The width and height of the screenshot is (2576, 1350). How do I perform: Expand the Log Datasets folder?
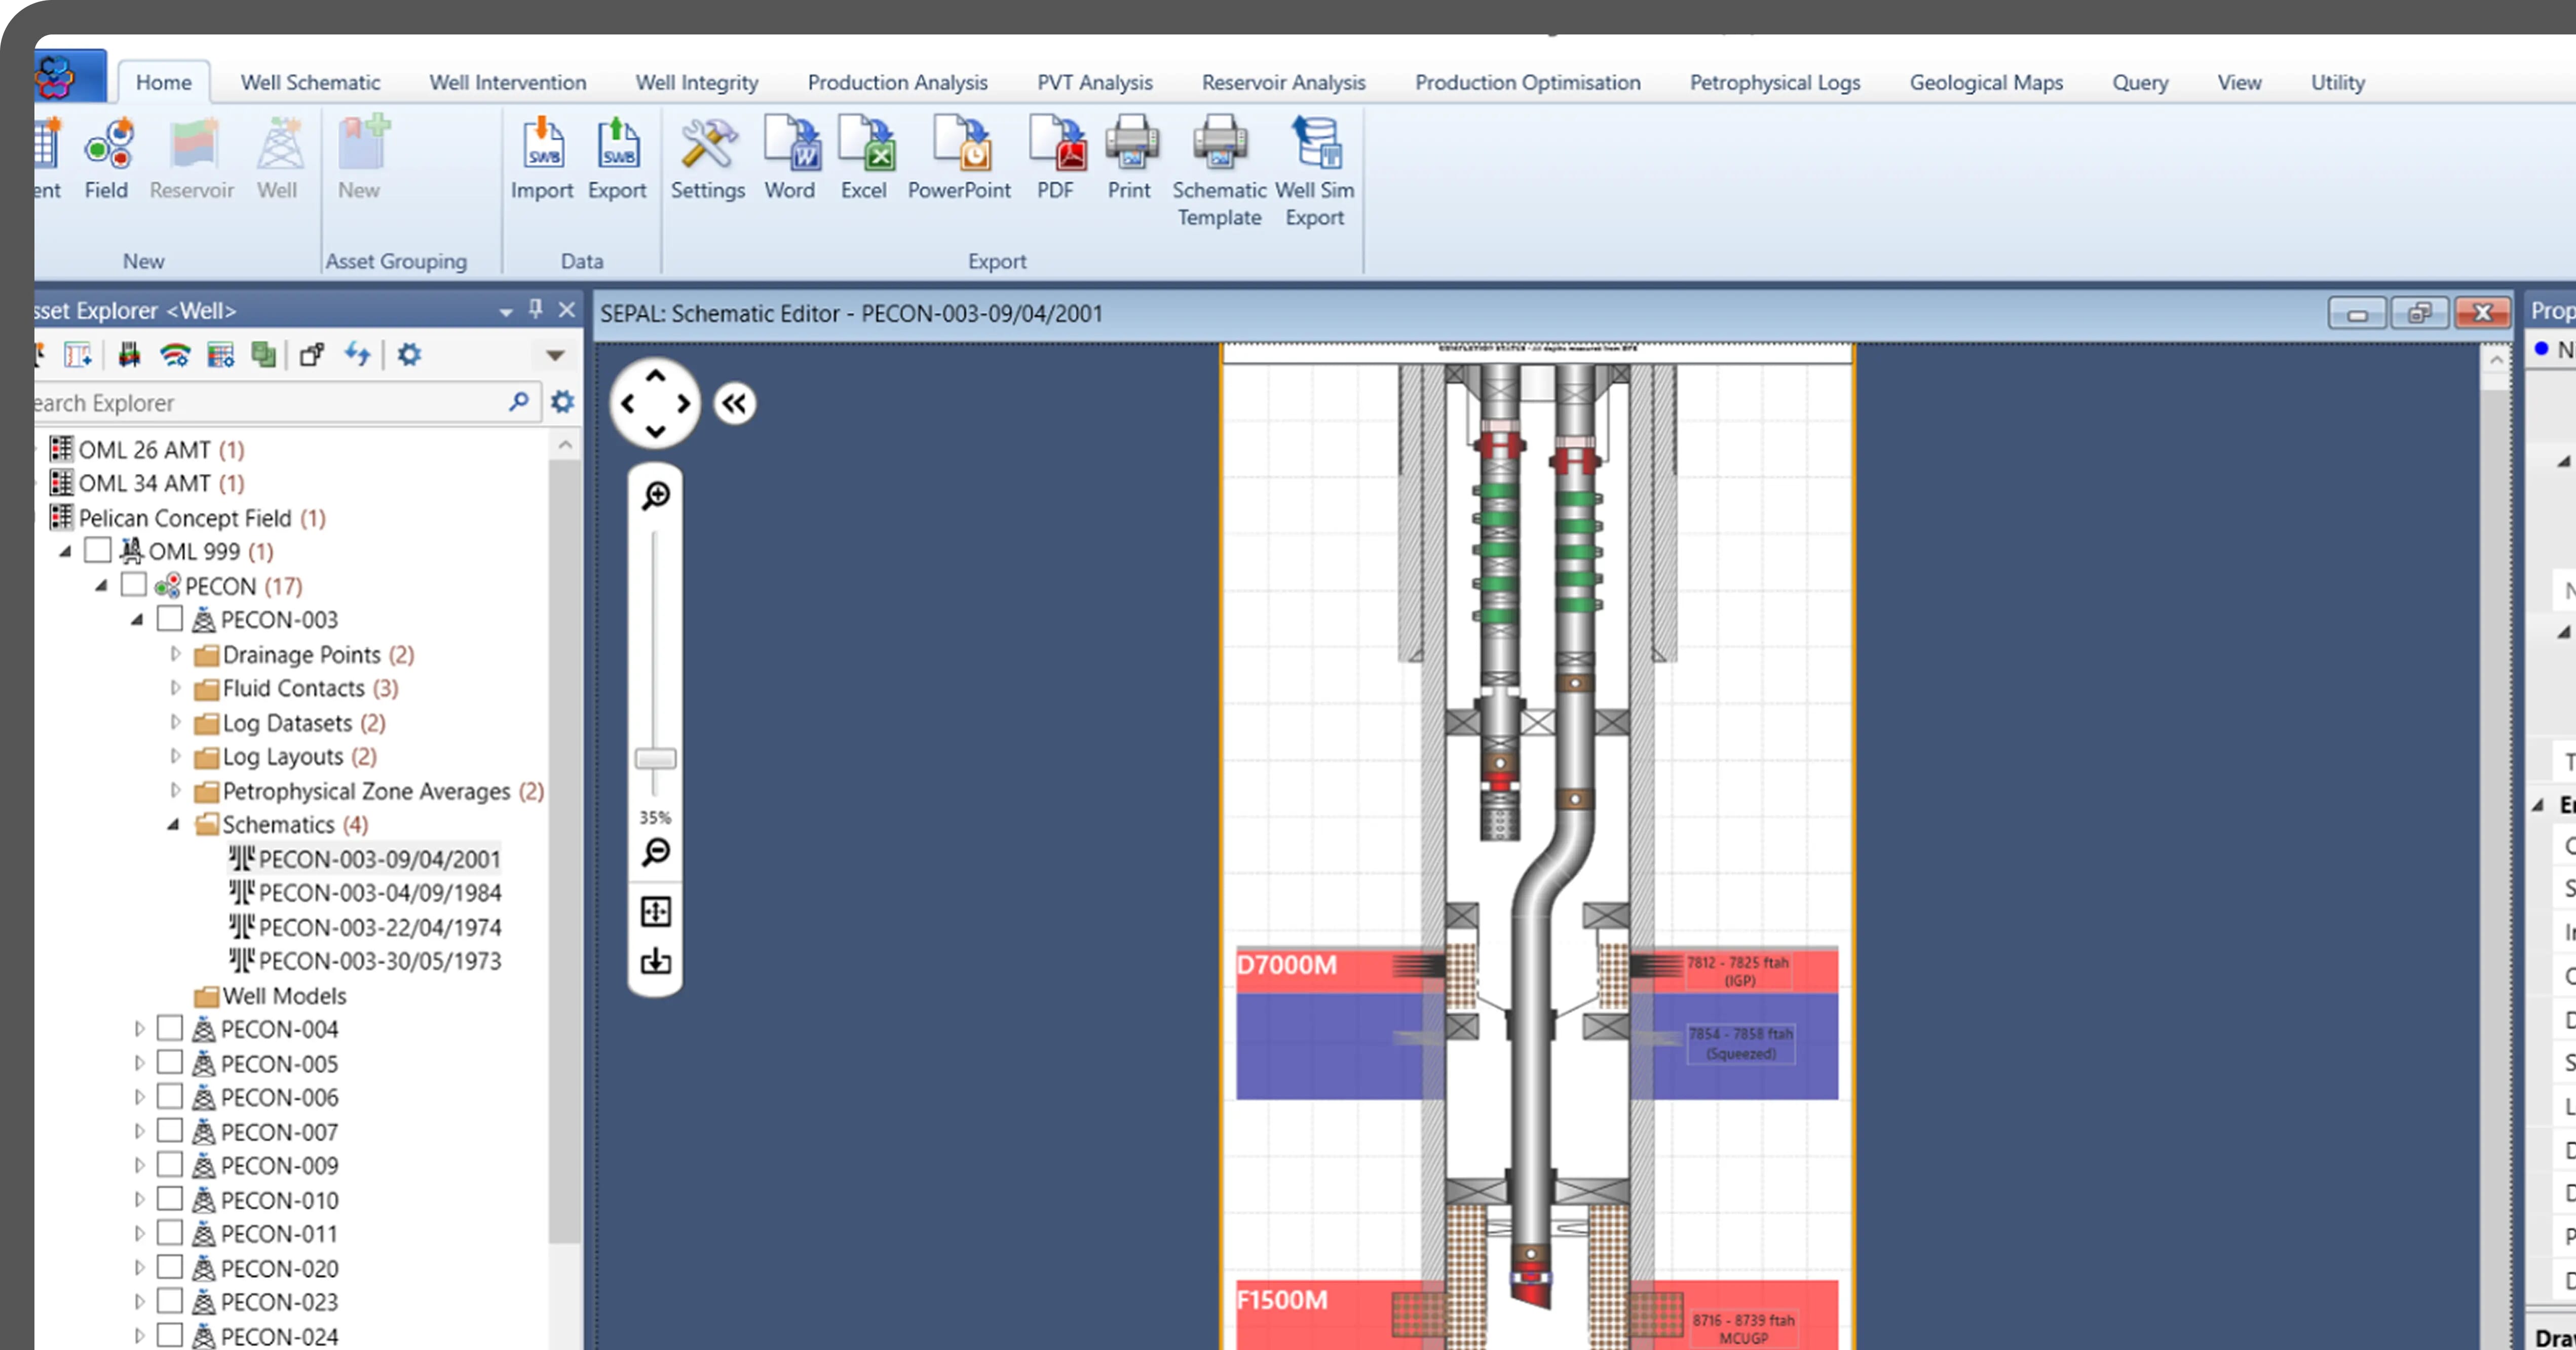point(176,722)
